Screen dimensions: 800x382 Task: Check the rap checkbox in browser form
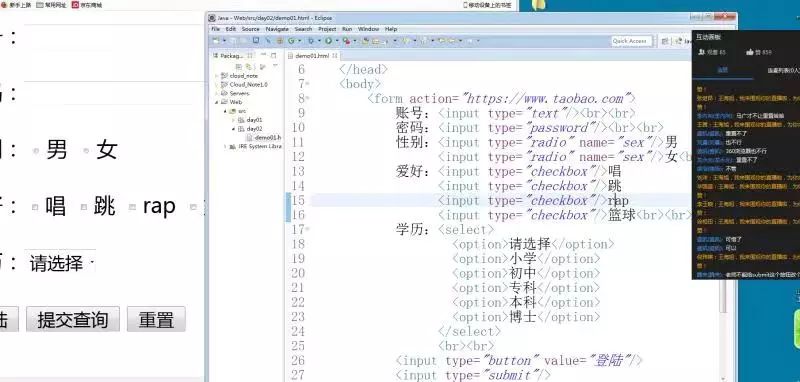pos(132,207)
